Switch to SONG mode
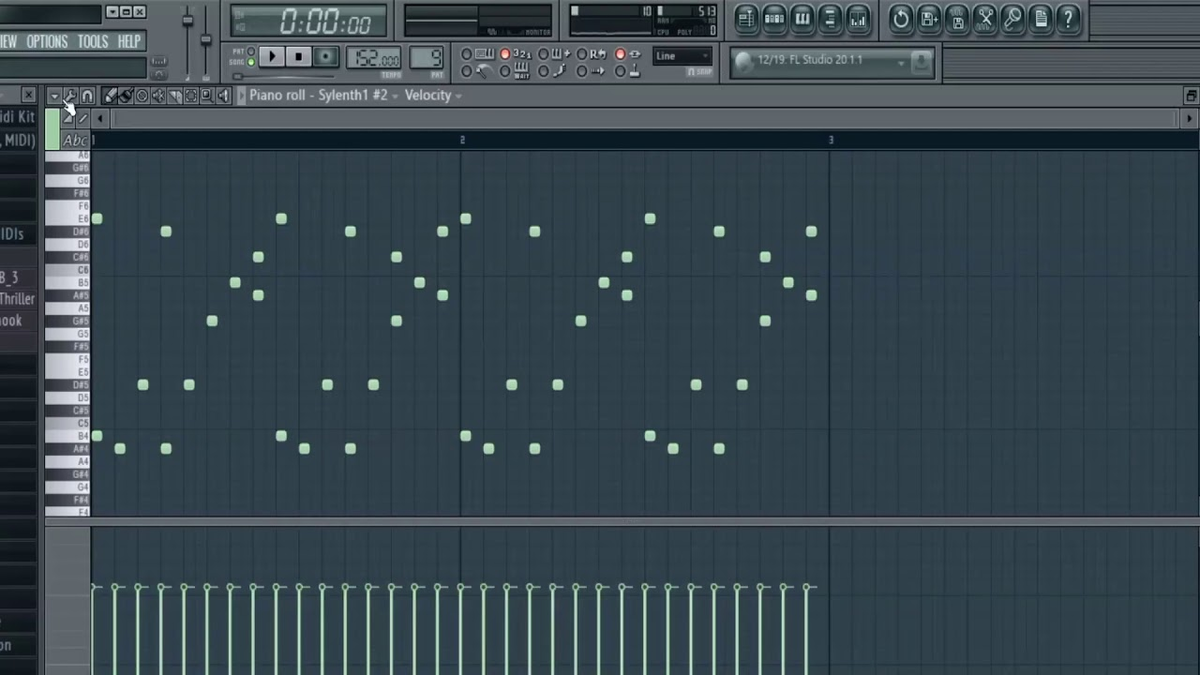This screenshot has height=675, width=1200. [251, 62]
